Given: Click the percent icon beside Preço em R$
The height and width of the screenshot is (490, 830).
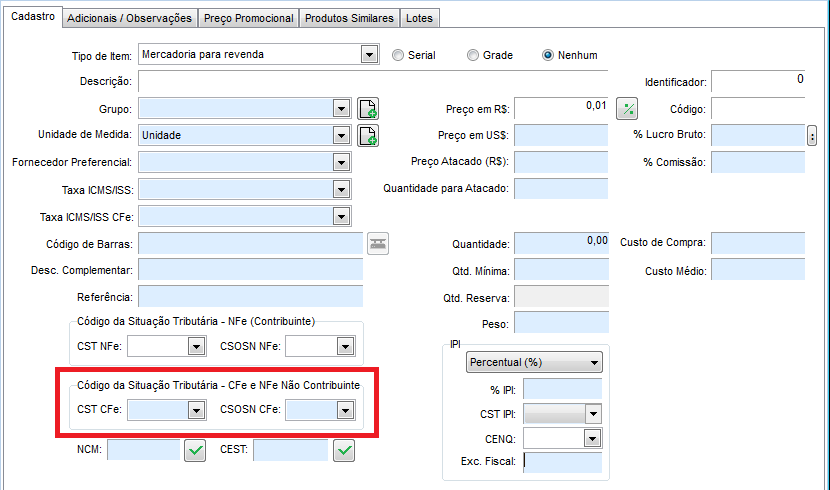Looking at the screenshot, I should pos(627,109).
